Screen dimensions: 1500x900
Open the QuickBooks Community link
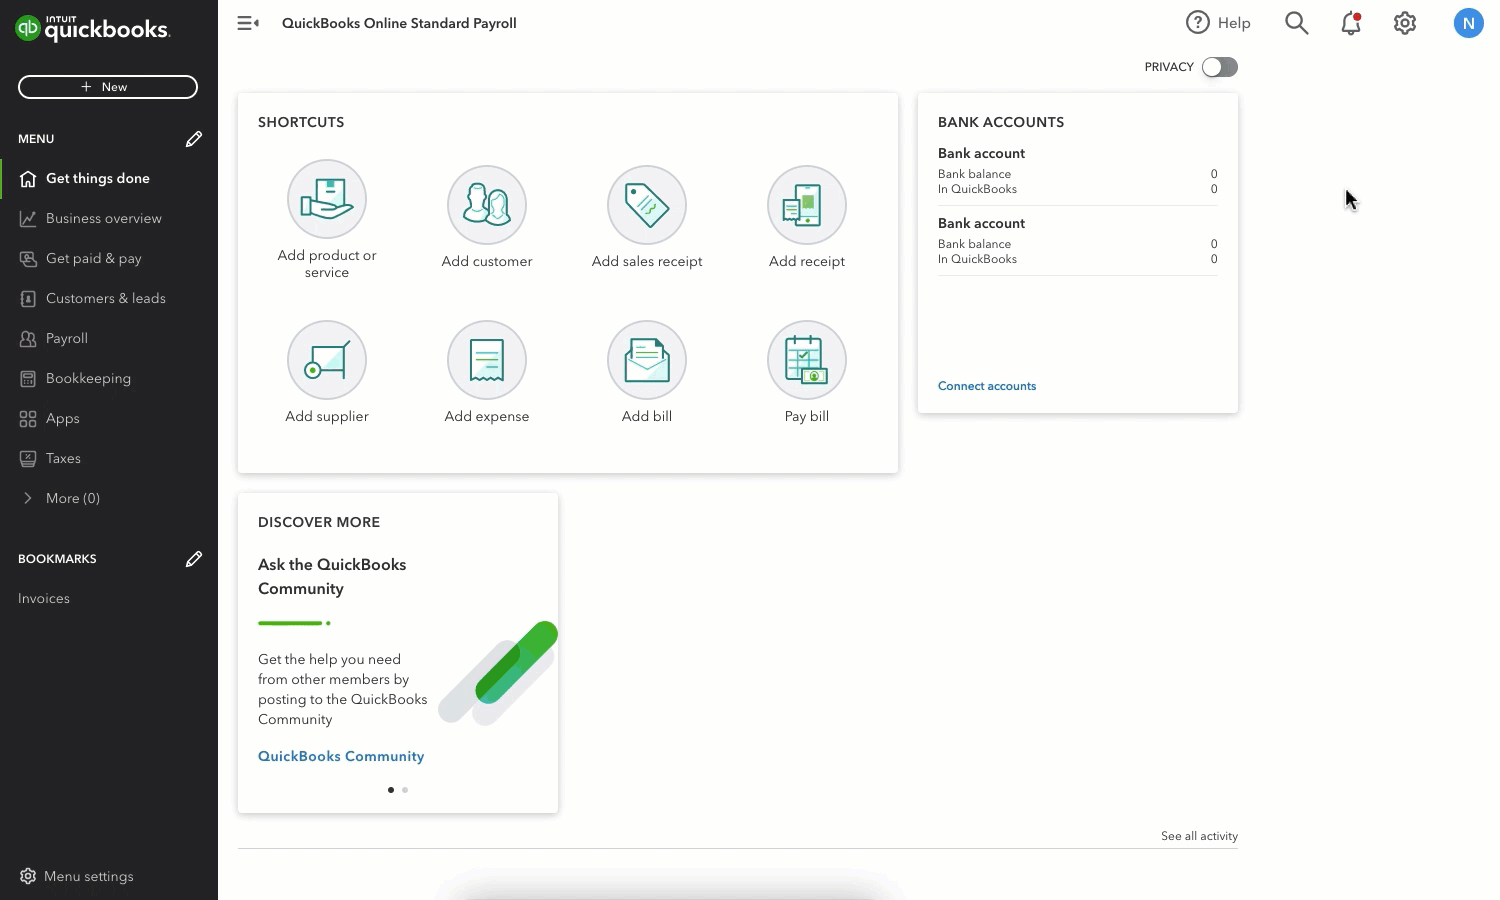tap(341, 756)
